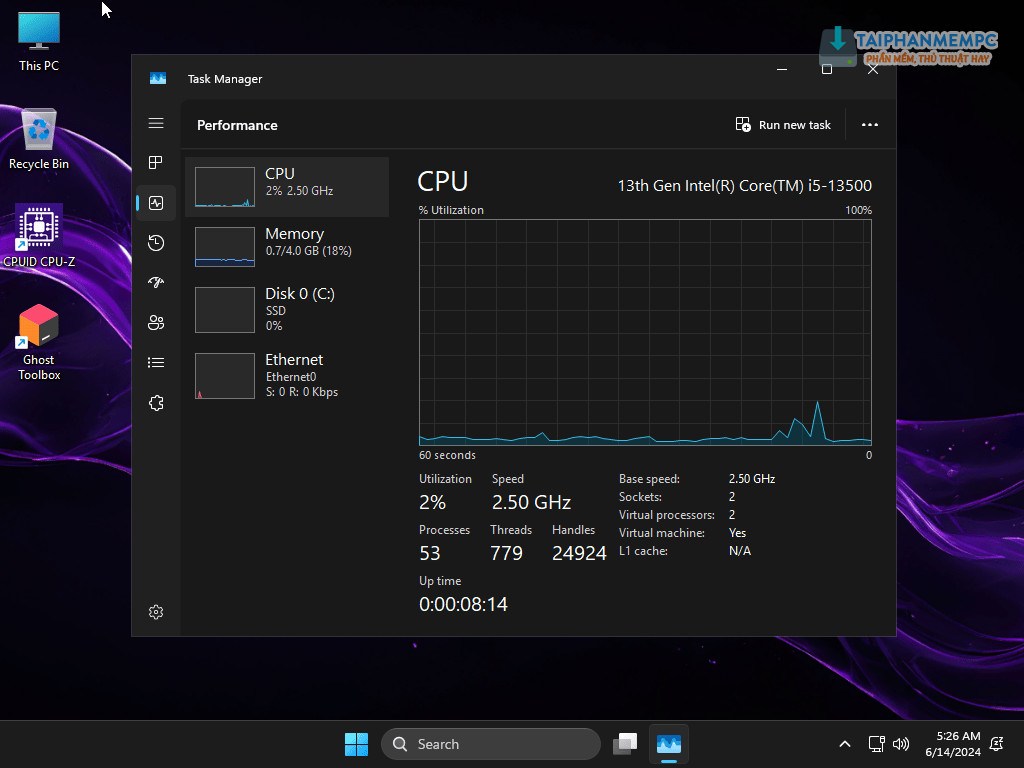This screenshot has width=1024, height=768.
Task: Click the Windows Start button
Action: tap(356, 744)
